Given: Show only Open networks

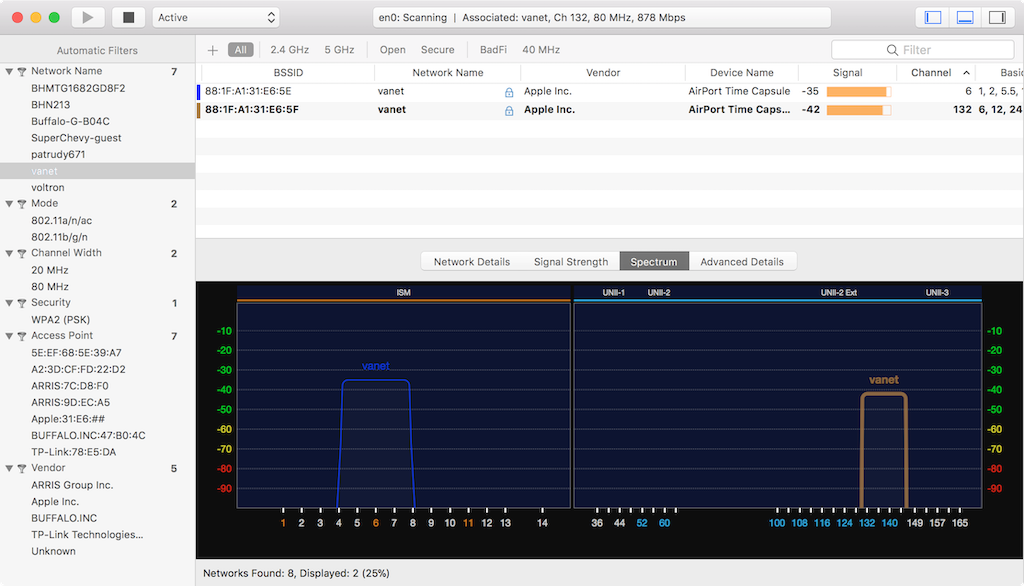Looking at the screenshot, I should [x=392, y=50].
